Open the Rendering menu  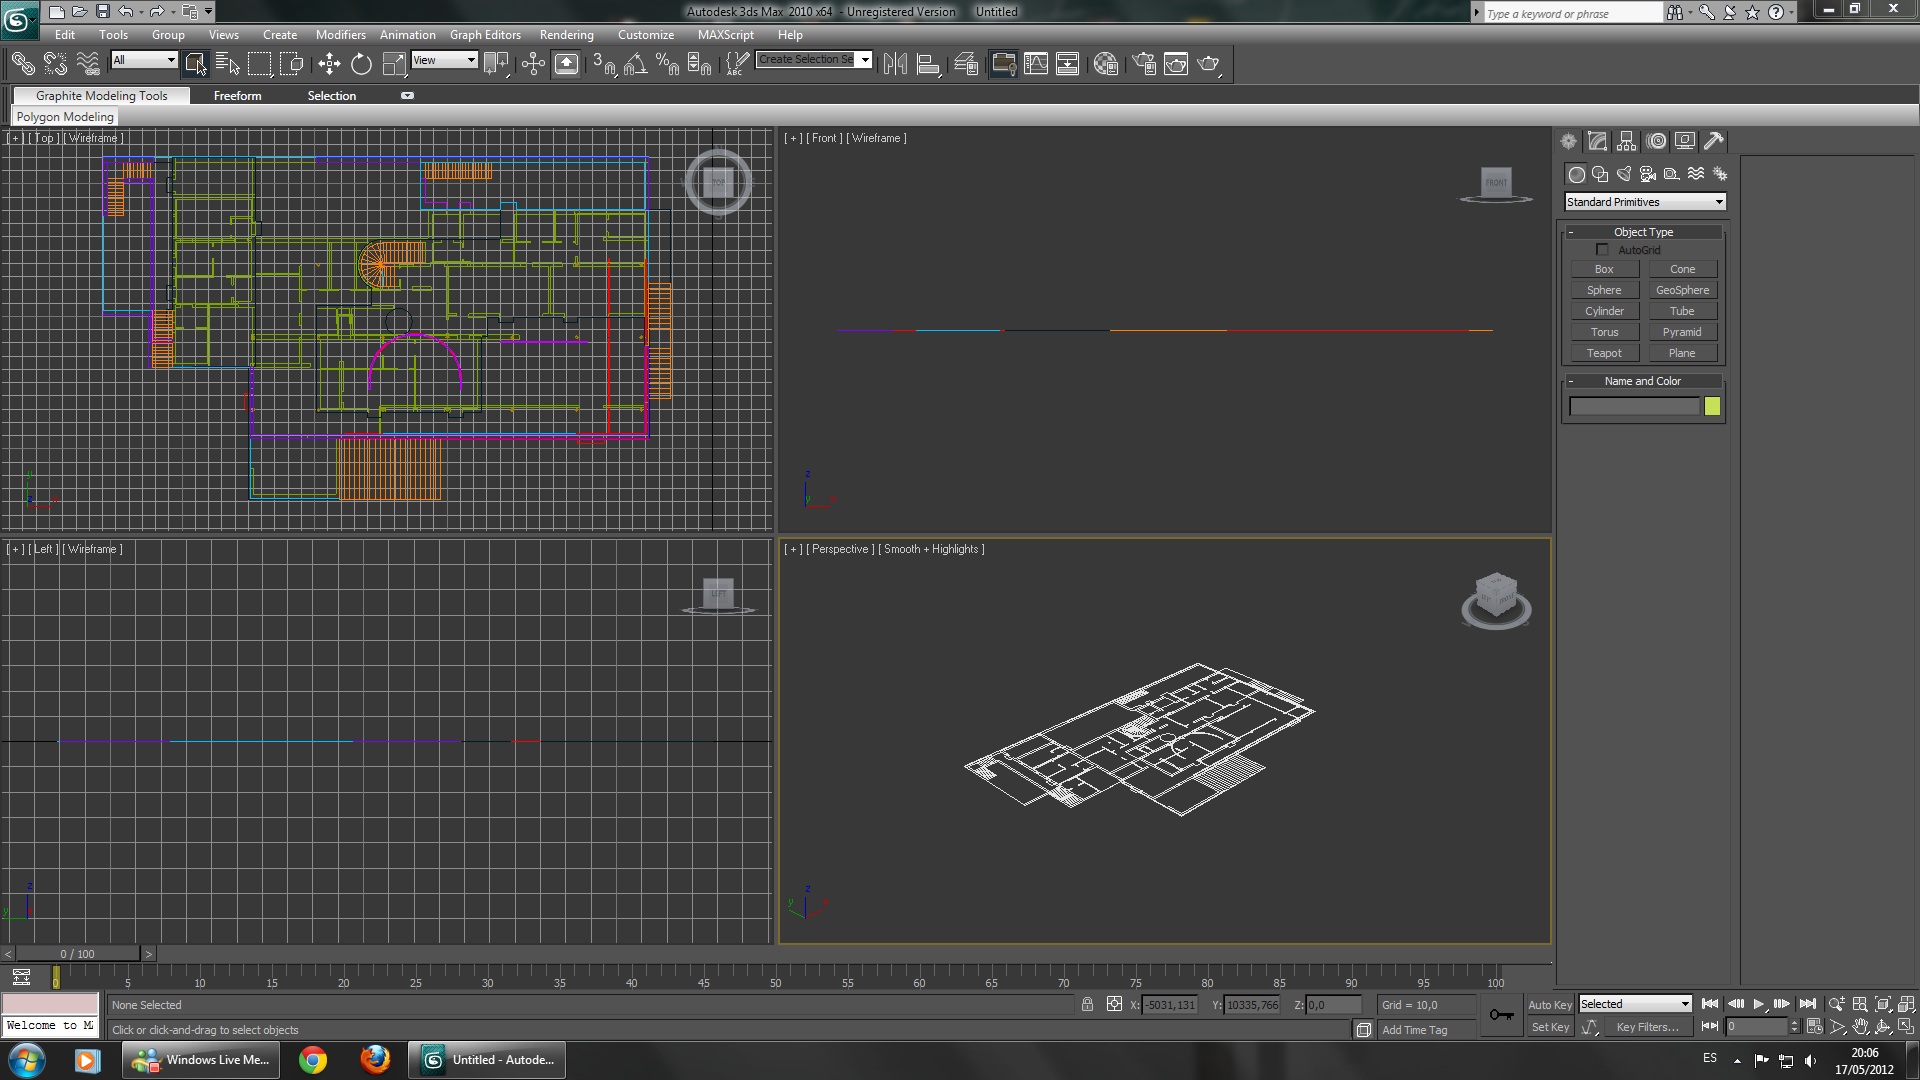click(566, 35)
